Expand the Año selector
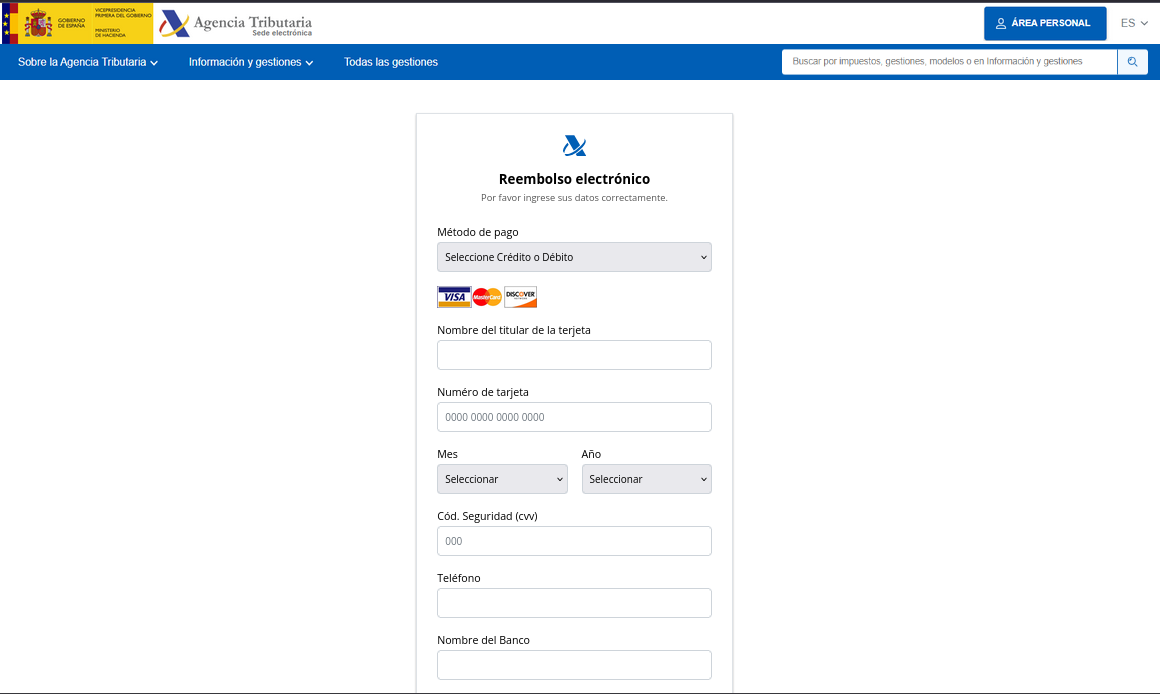Screen dimensions: 1160x694 coord(646,479)
